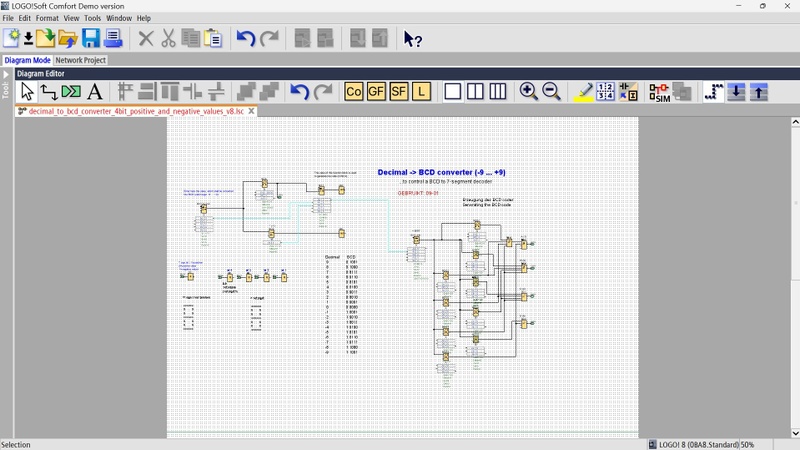Click Undo in the Diagram Editor toolbar

pos(299,92)
